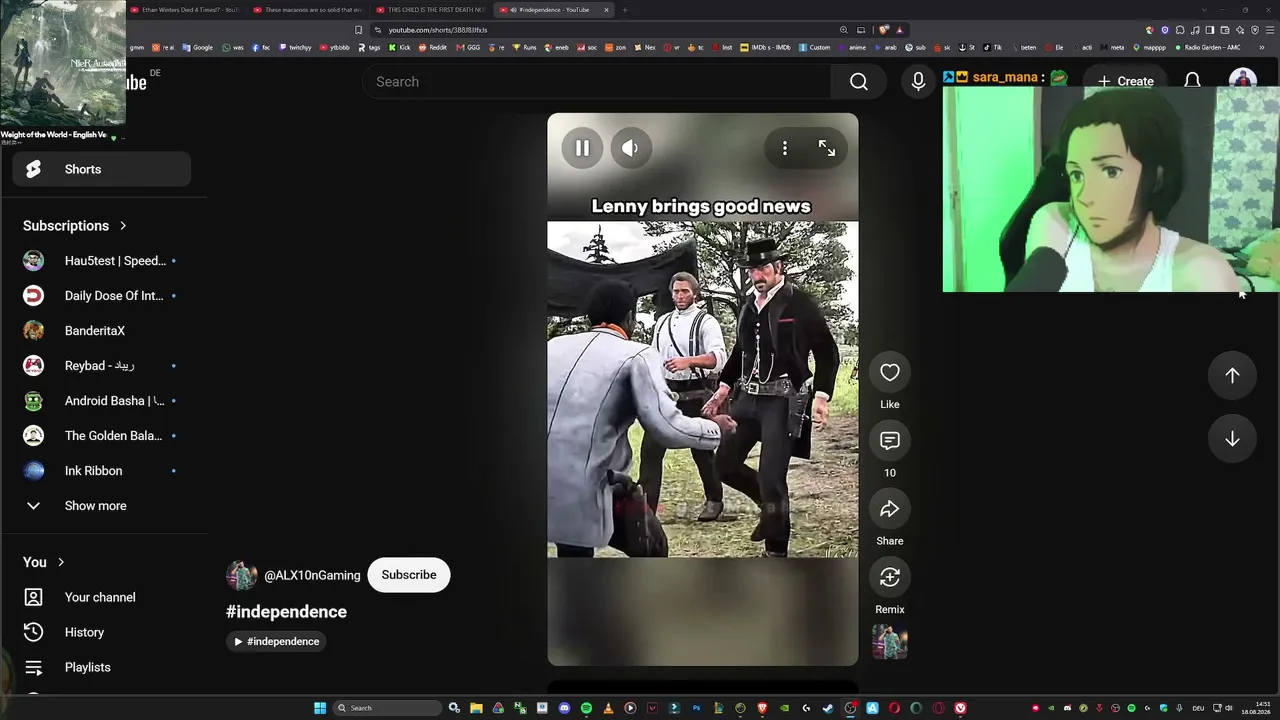Image resolution: width=1280 pixels, height=720 pixels.
Task: Switch to These macarons browser tab
Action: (x=308, y=10)
